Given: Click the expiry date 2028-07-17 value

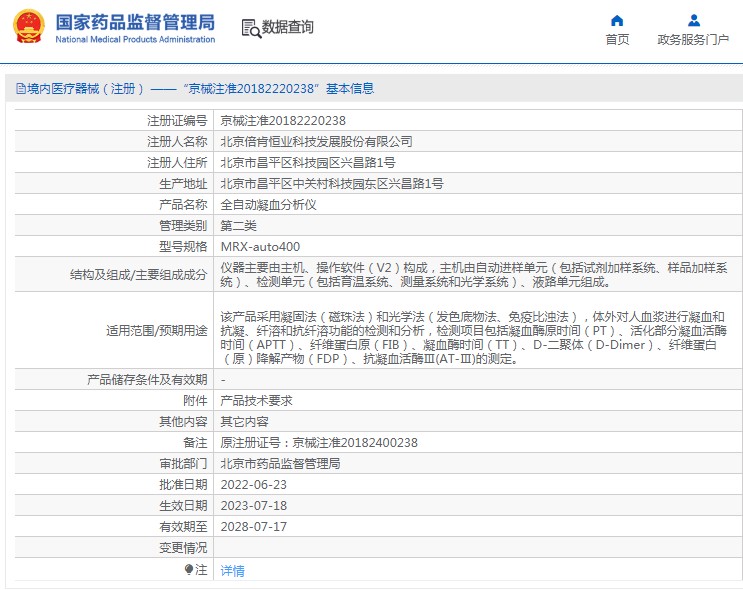Looking at the screenshot, I should click(x=253, y=526).
